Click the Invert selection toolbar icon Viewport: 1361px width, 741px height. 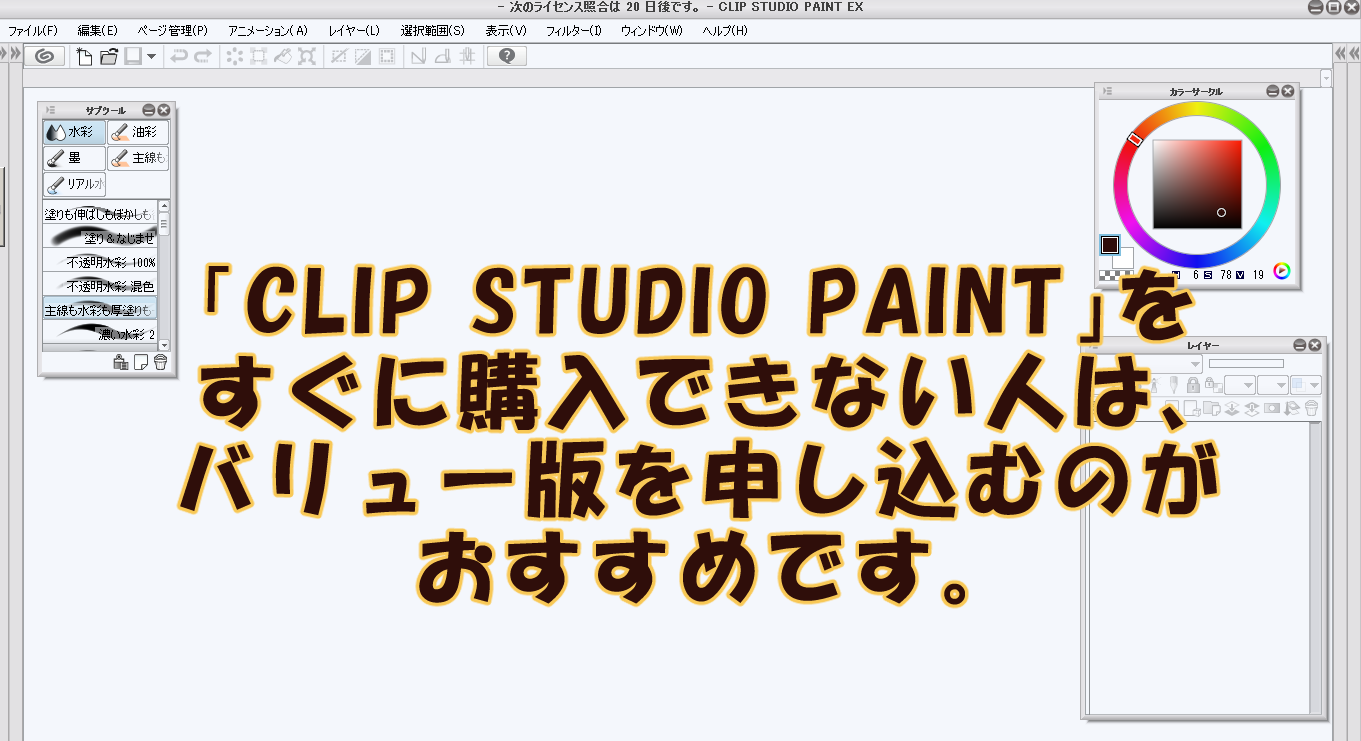363,56
